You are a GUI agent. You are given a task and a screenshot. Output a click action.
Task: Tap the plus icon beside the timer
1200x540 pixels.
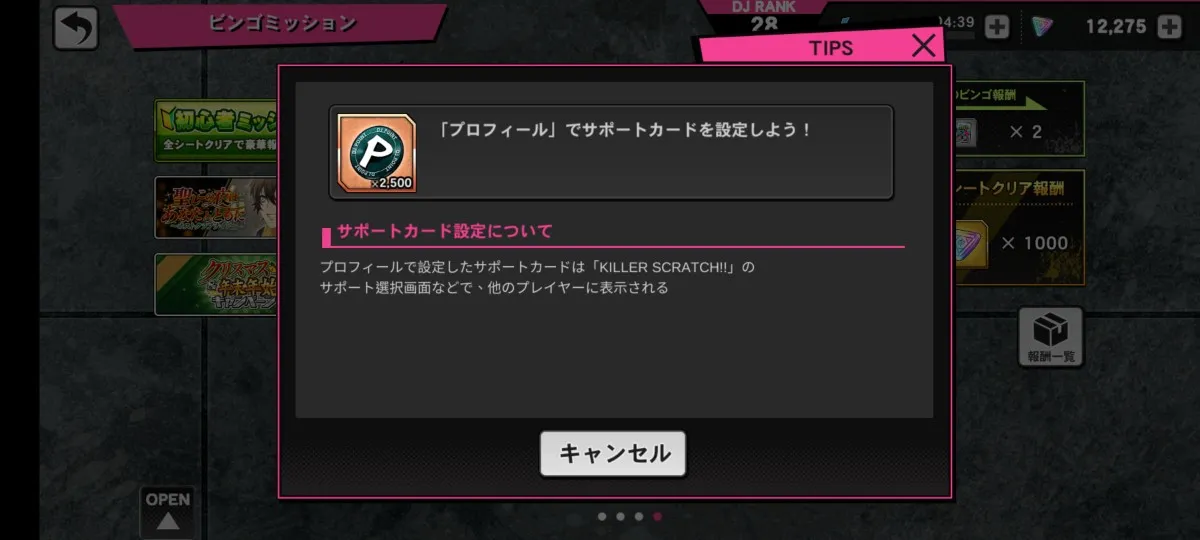coord(996,27)
